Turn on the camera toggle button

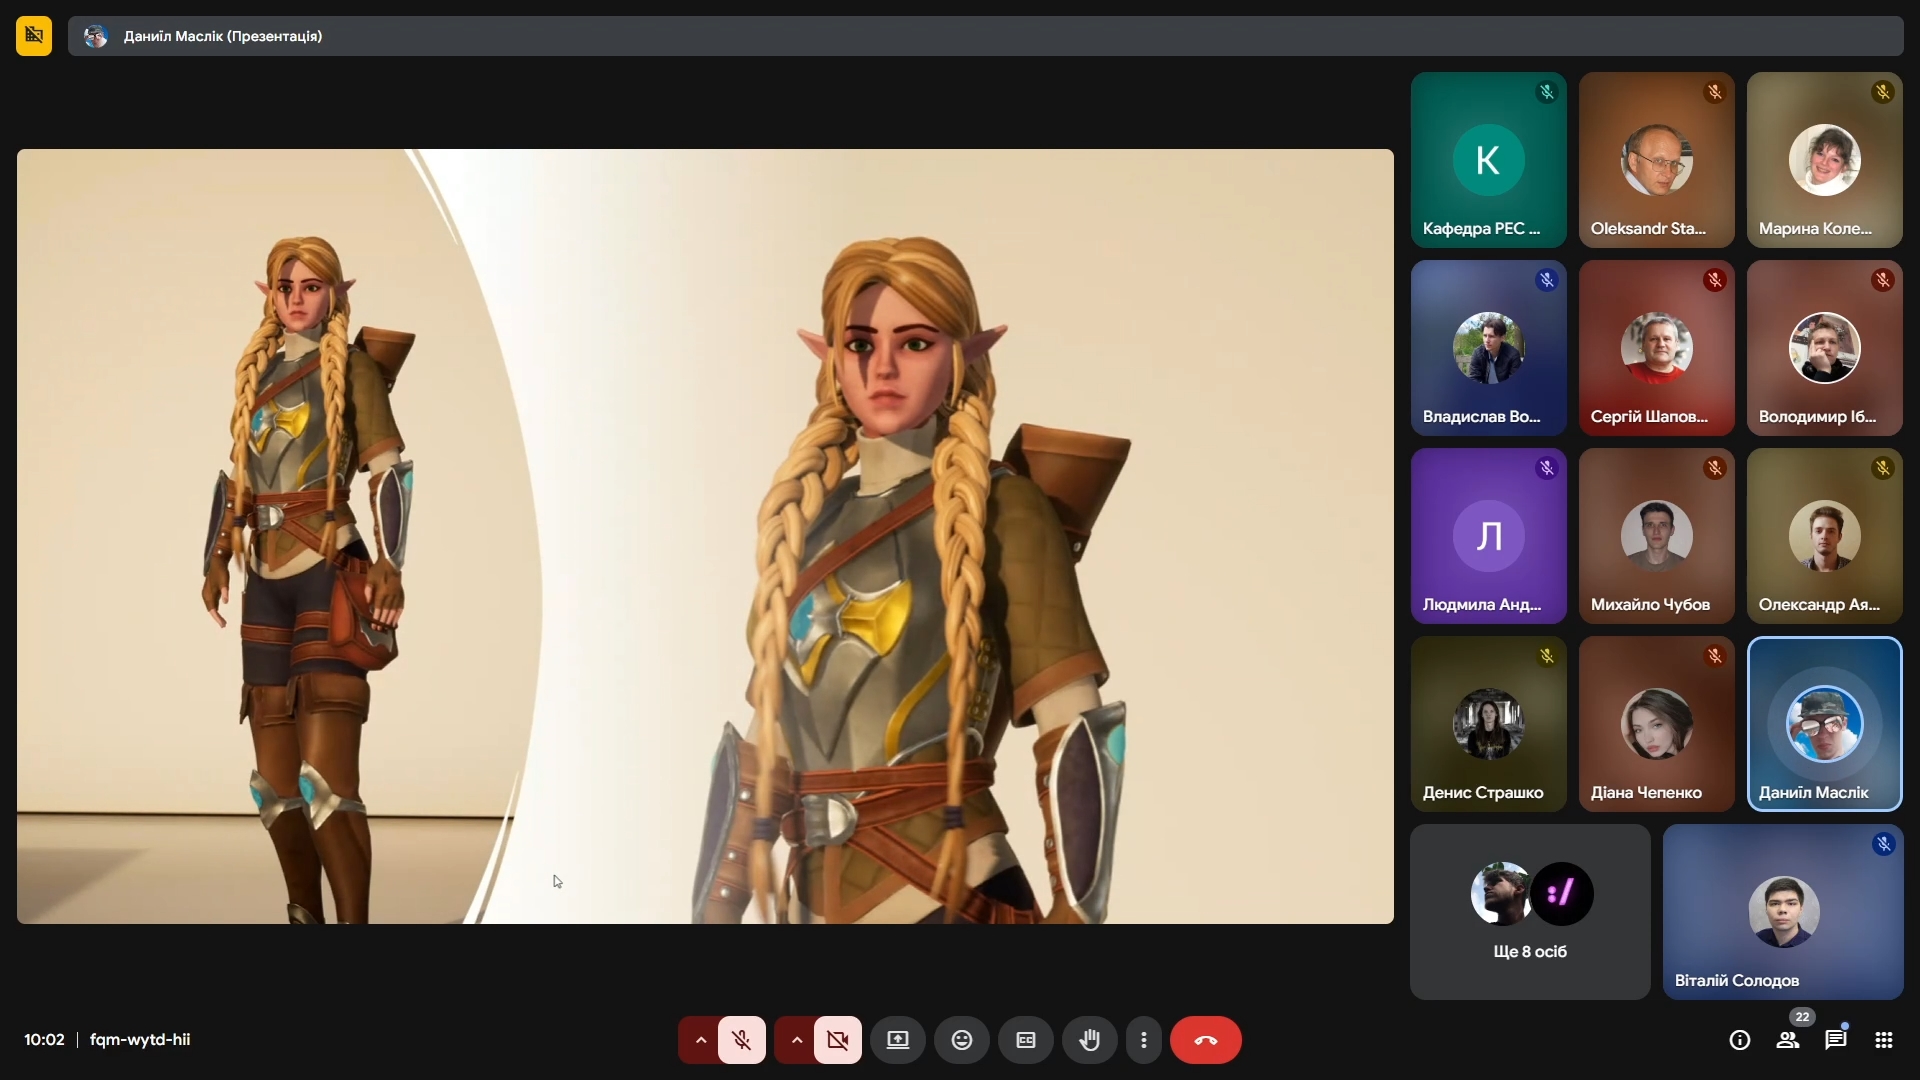pos(837,1040)
